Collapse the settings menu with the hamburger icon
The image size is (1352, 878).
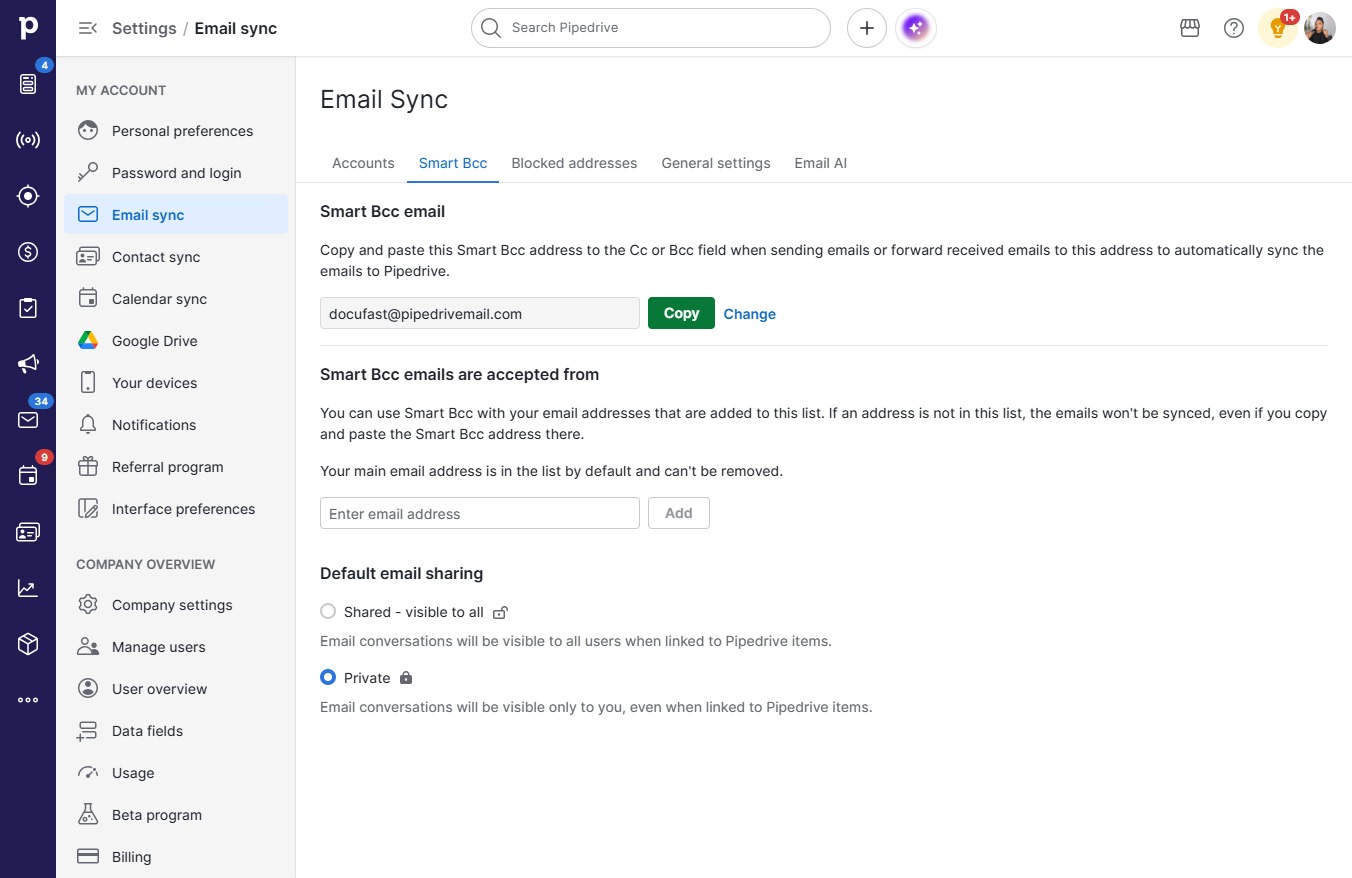pos(88,28)
